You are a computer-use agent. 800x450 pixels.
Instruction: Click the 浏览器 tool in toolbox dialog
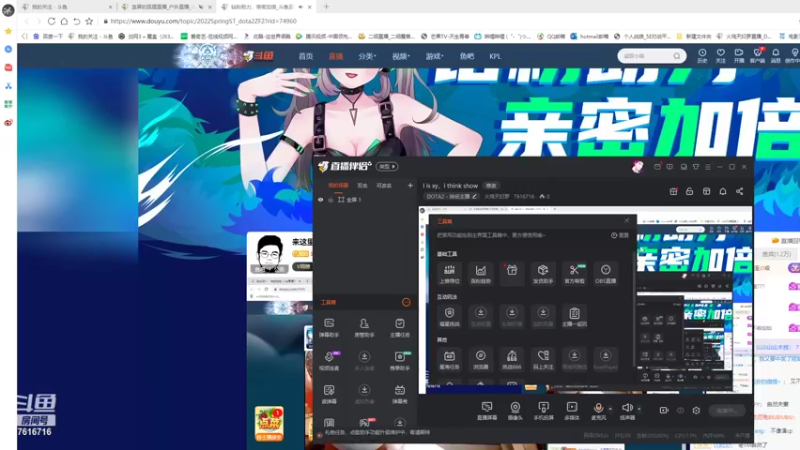[x=481, y=359]
